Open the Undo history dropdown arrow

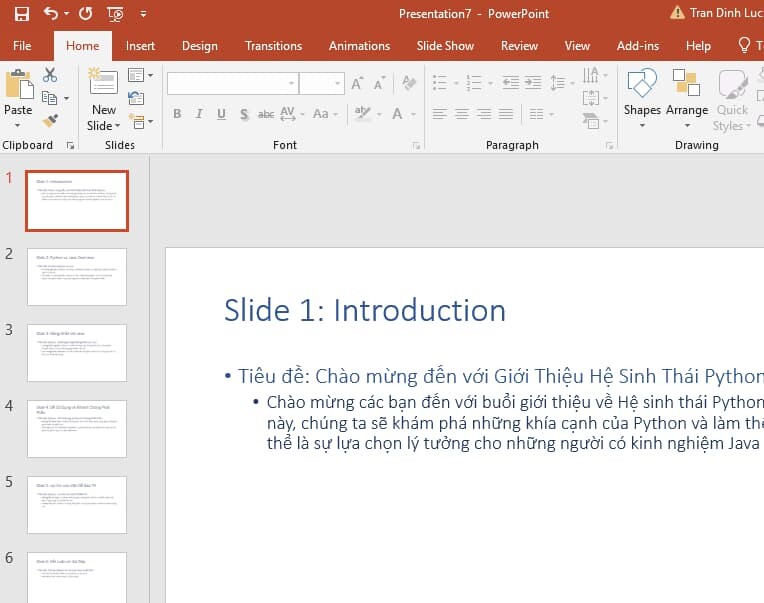pyautogui.click(x=66, y=14)
